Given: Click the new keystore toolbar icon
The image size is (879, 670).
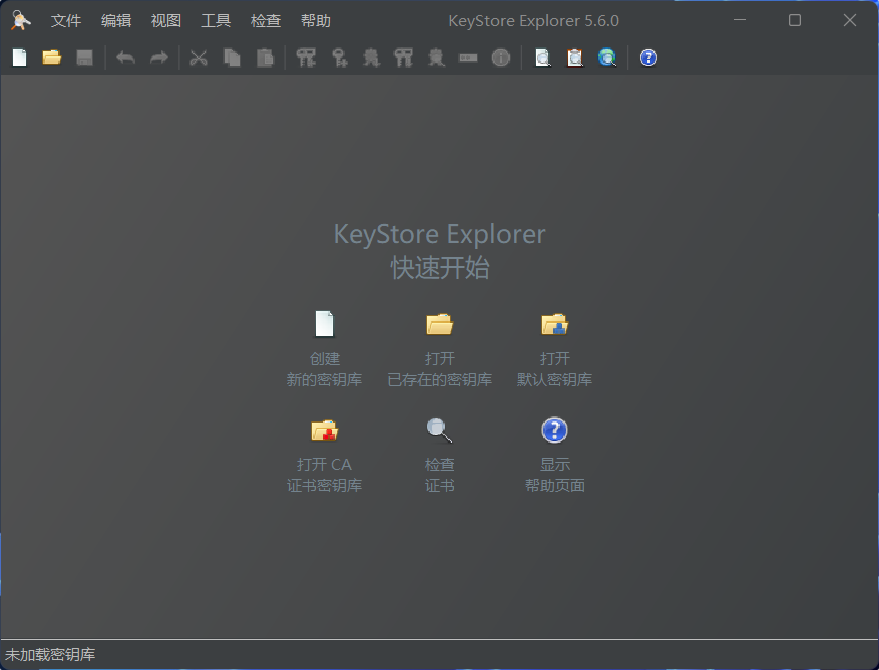Looking at the screenshot, I should (19, 58).
